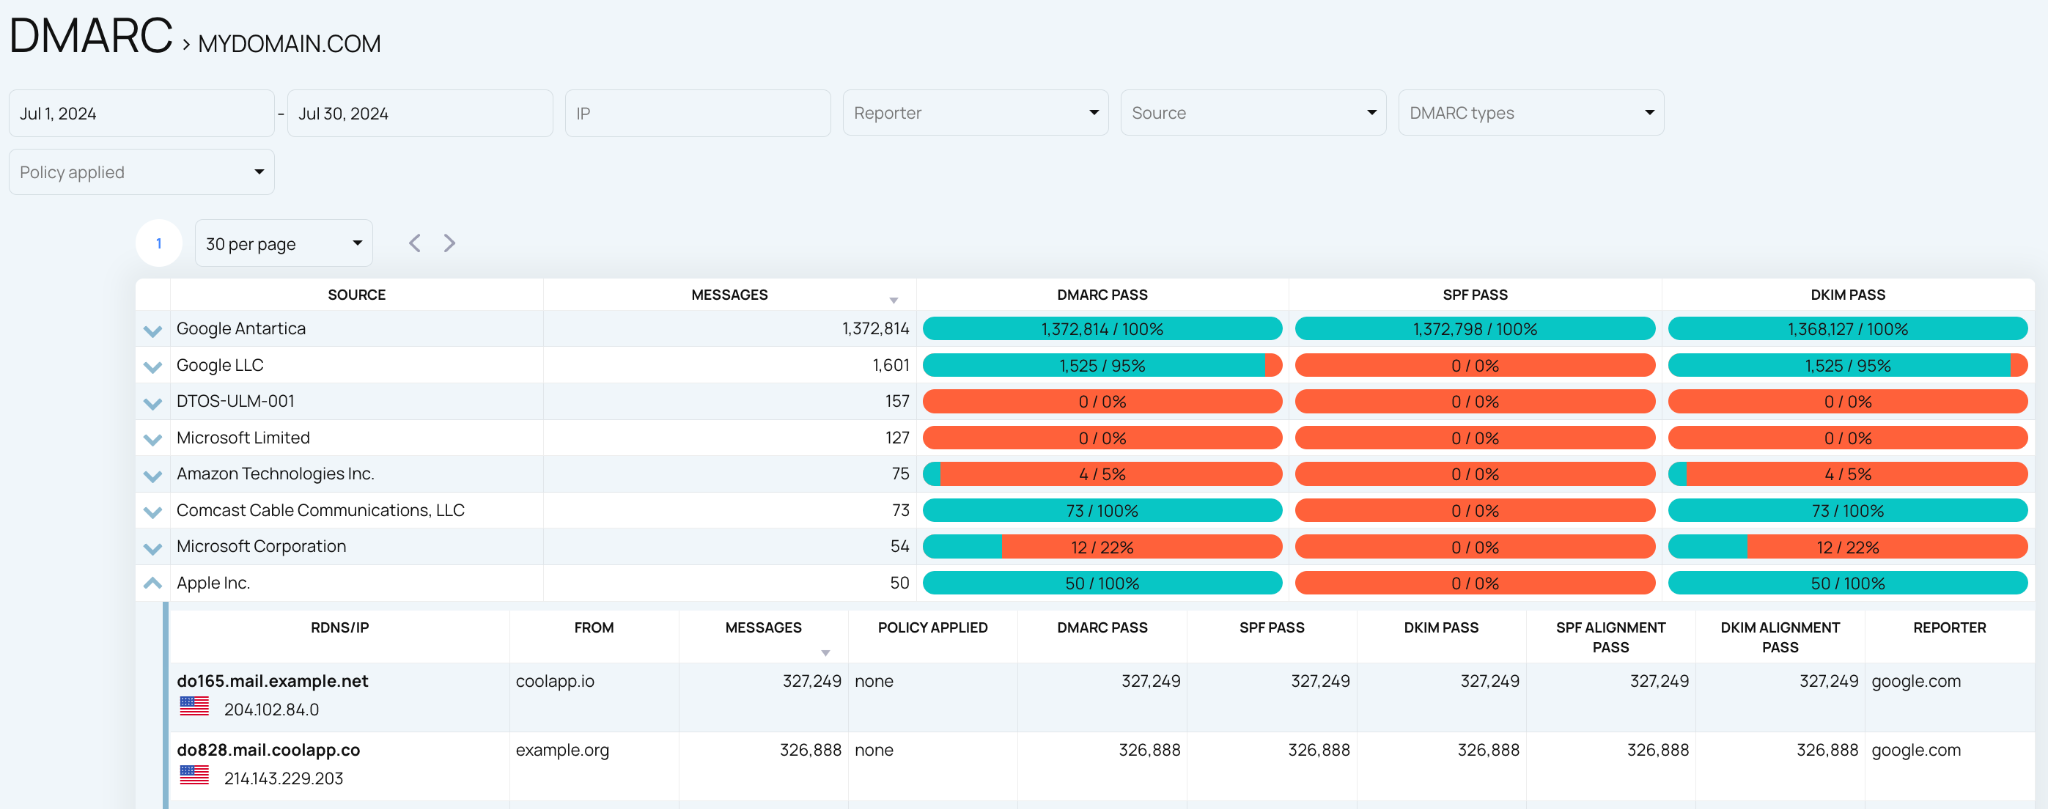The width and height of the screenshot is (2048, 809).
Task: Expand the Microsoft Corporation source row
Action: (152, 548)
